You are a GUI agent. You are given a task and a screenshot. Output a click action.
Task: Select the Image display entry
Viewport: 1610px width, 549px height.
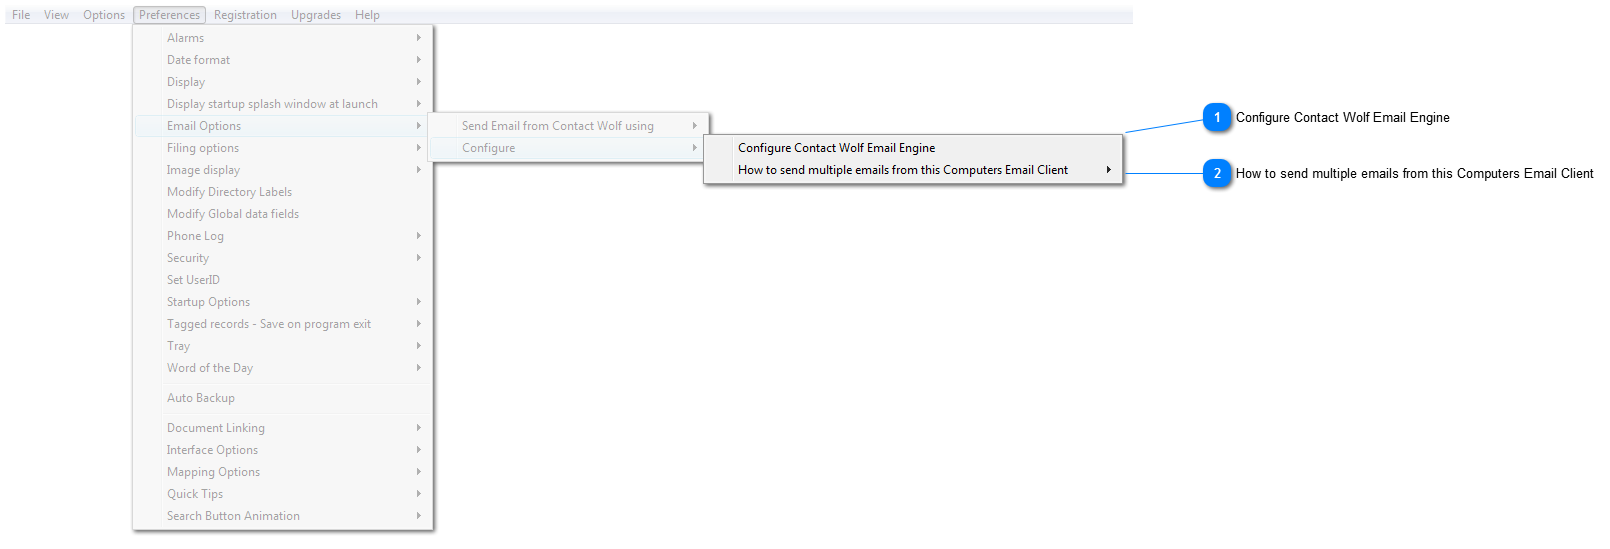[283, 170]
